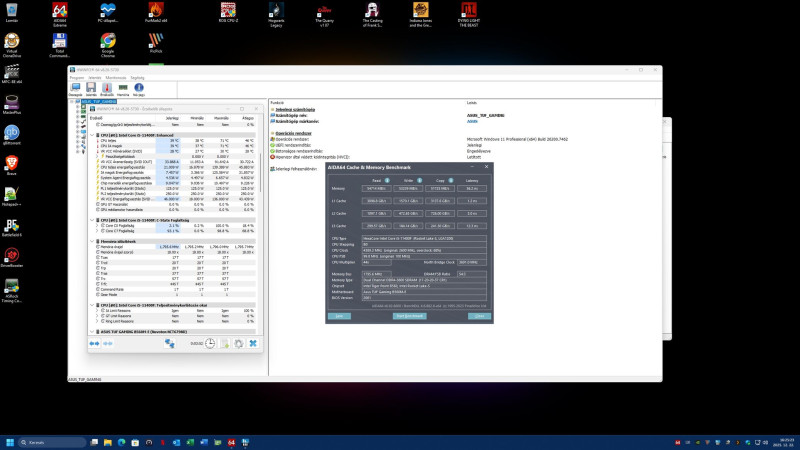Open the Monitoring menu in HWiNFO
The image size is (800, 450).
[x=116, y=78]
